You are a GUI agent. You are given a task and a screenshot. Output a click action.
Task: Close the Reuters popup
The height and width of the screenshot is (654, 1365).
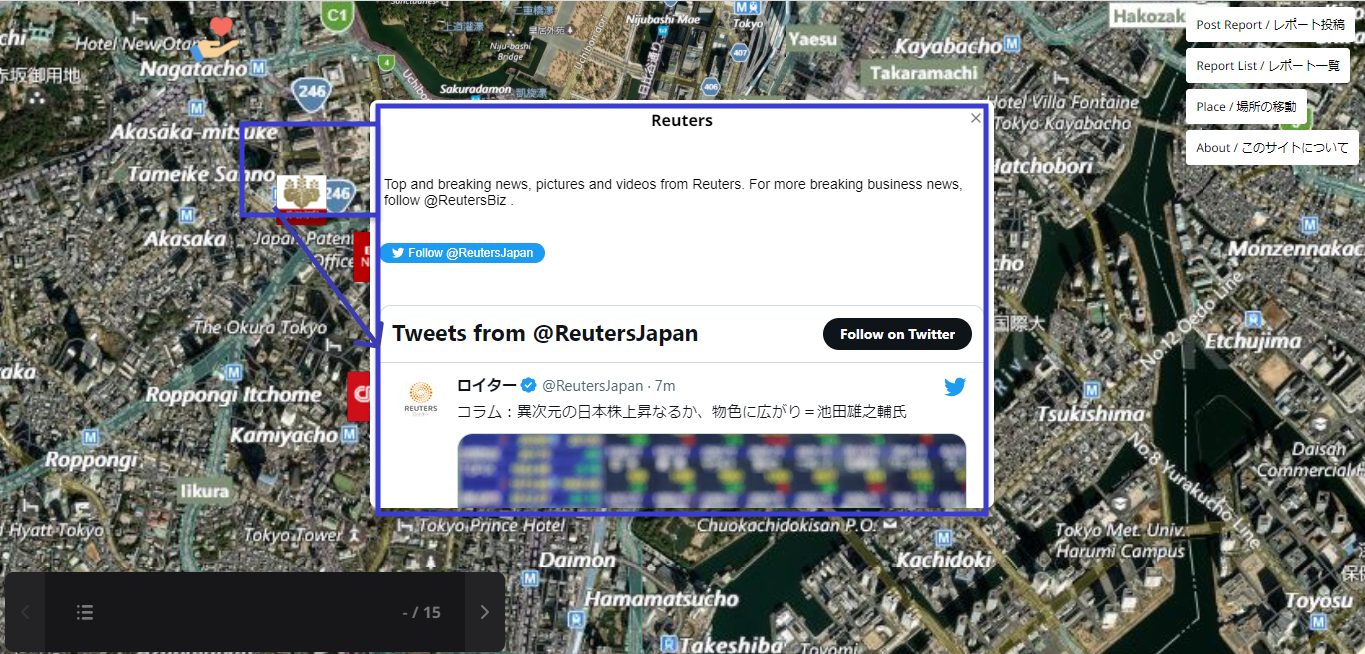[976, 118]
